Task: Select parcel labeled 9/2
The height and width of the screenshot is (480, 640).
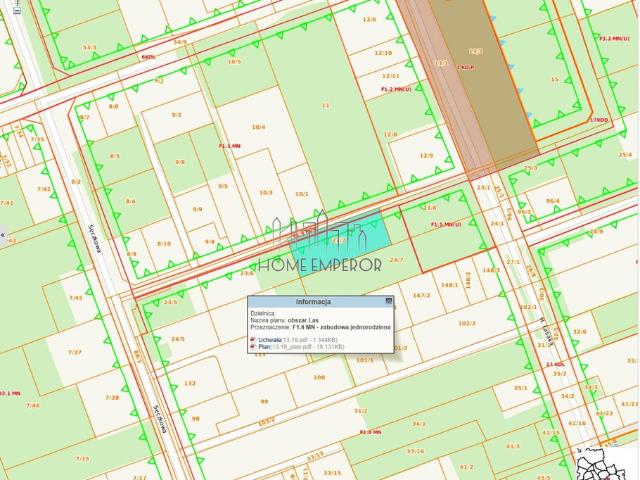Action: click(x=177, y=115)
